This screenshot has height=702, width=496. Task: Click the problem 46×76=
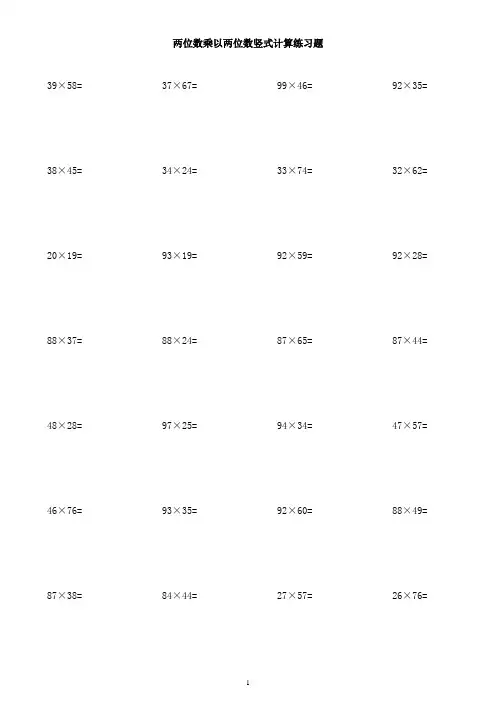coord(64,511)
